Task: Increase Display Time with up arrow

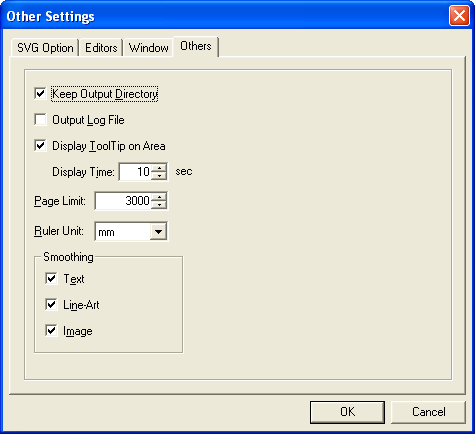Action: point(159,168)
